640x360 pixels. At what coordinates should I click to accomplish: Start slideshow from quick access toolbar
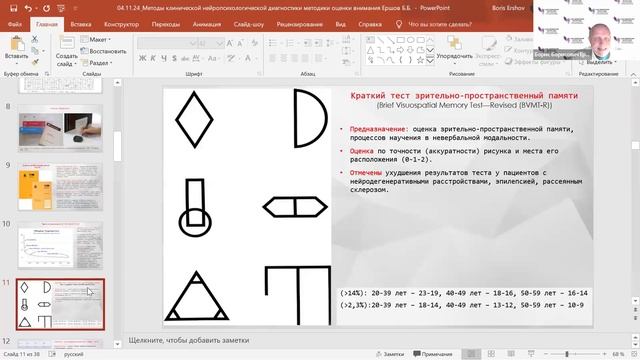pyautogui.click(x=61, y=8)
